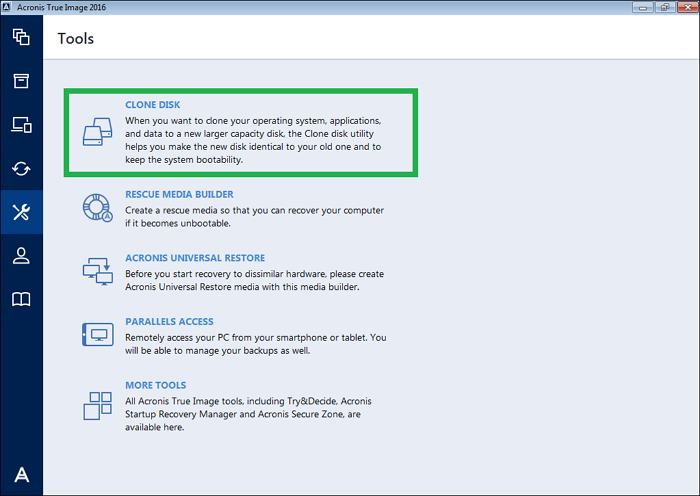Select the PARALLELS ACCESS heading link
The image size is (700, 496).
[x=169, y=322]
